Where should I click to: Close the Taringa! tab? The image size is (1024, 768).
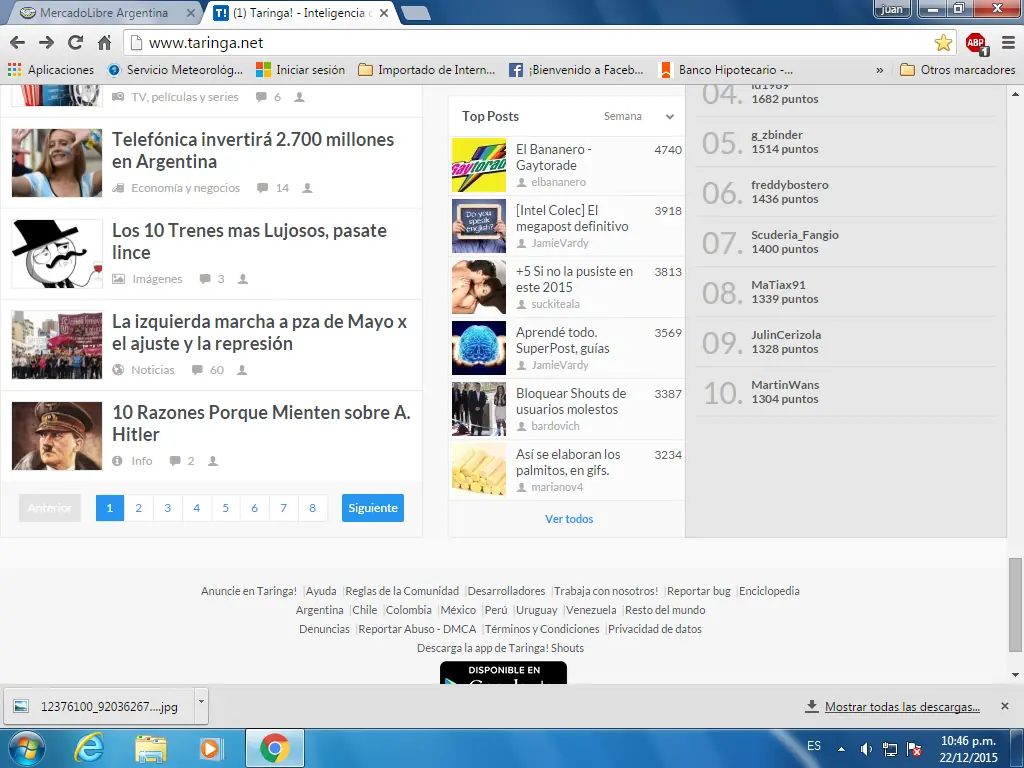coord(384,12)
